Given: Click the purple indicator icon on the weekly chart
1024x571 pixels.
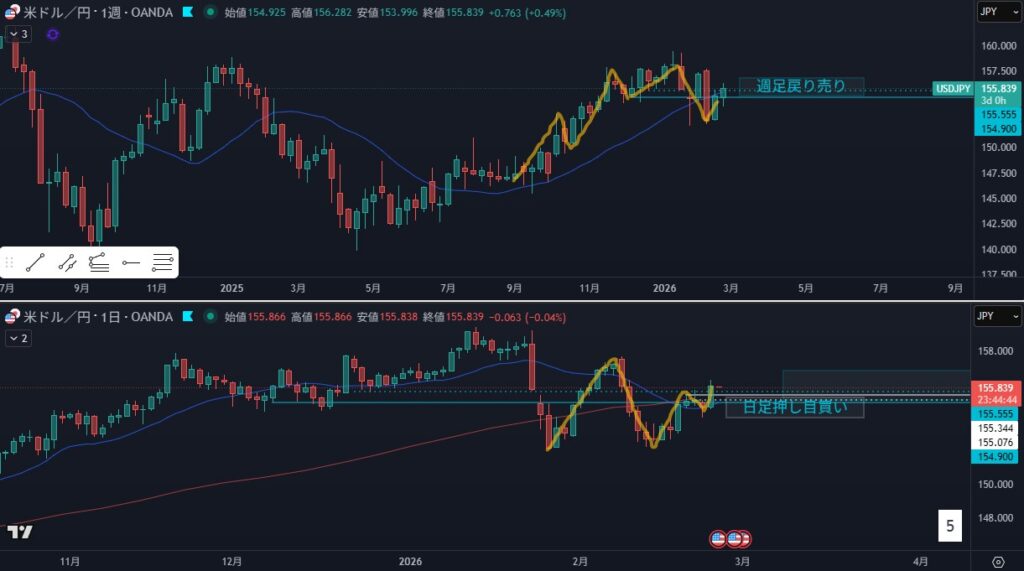Looking at the screenshot, I should coord(52,34).
